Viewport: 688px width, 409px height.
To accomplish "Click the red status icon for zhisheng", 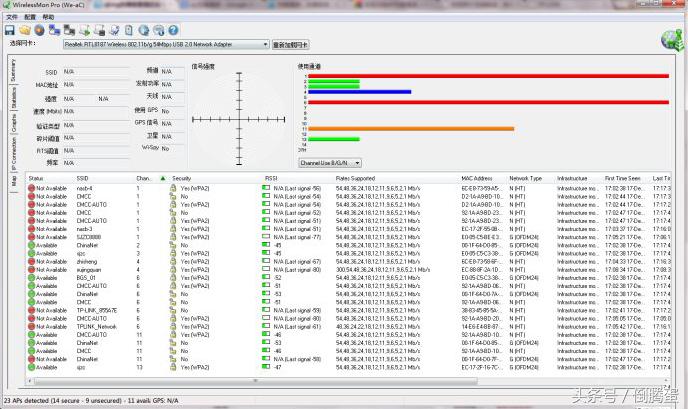I will [x=31, y=261].
